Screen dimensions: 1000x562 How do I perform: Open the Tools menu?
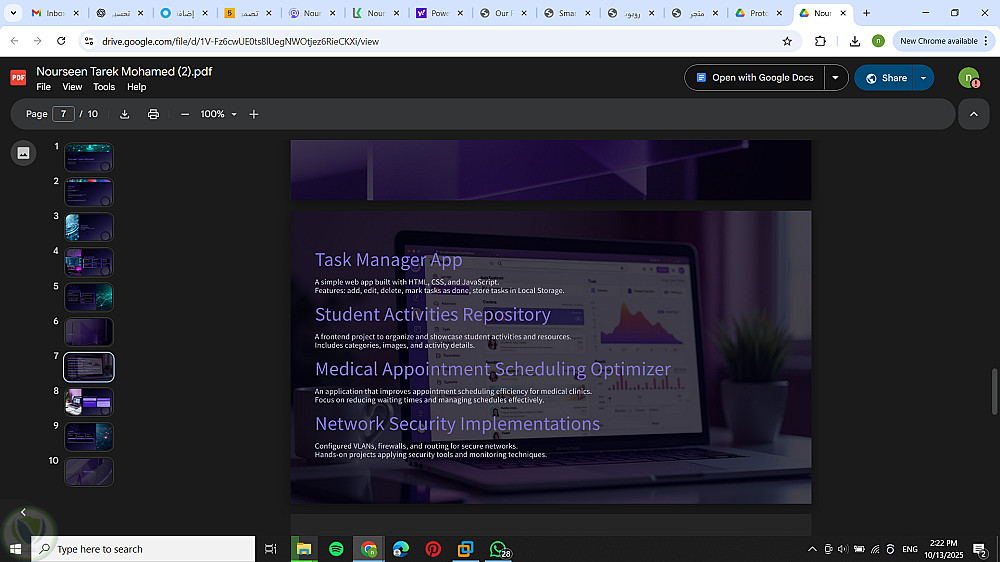pyautogui.click(x=104, y=87)
